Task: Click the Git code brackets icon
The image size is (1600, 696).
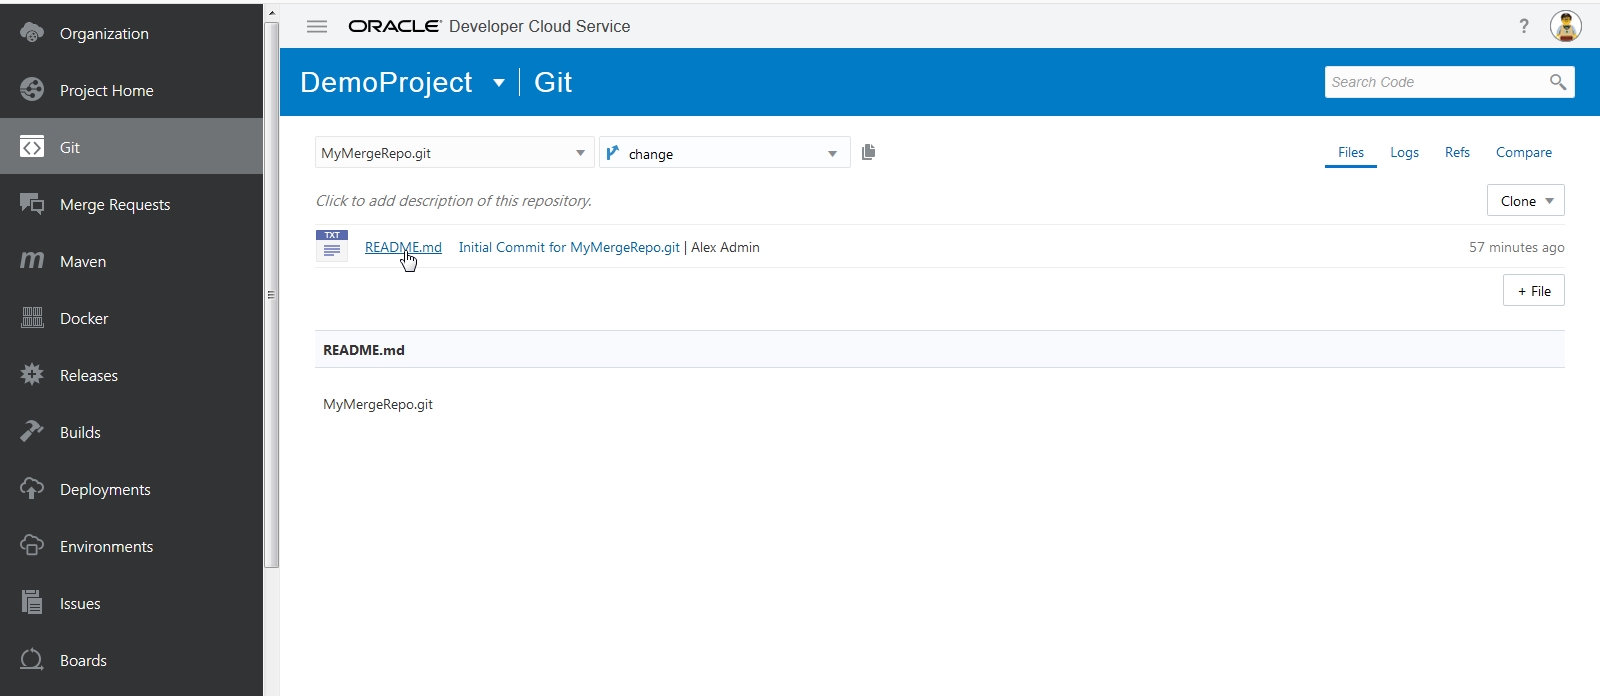Action: (x=32, y=147)
